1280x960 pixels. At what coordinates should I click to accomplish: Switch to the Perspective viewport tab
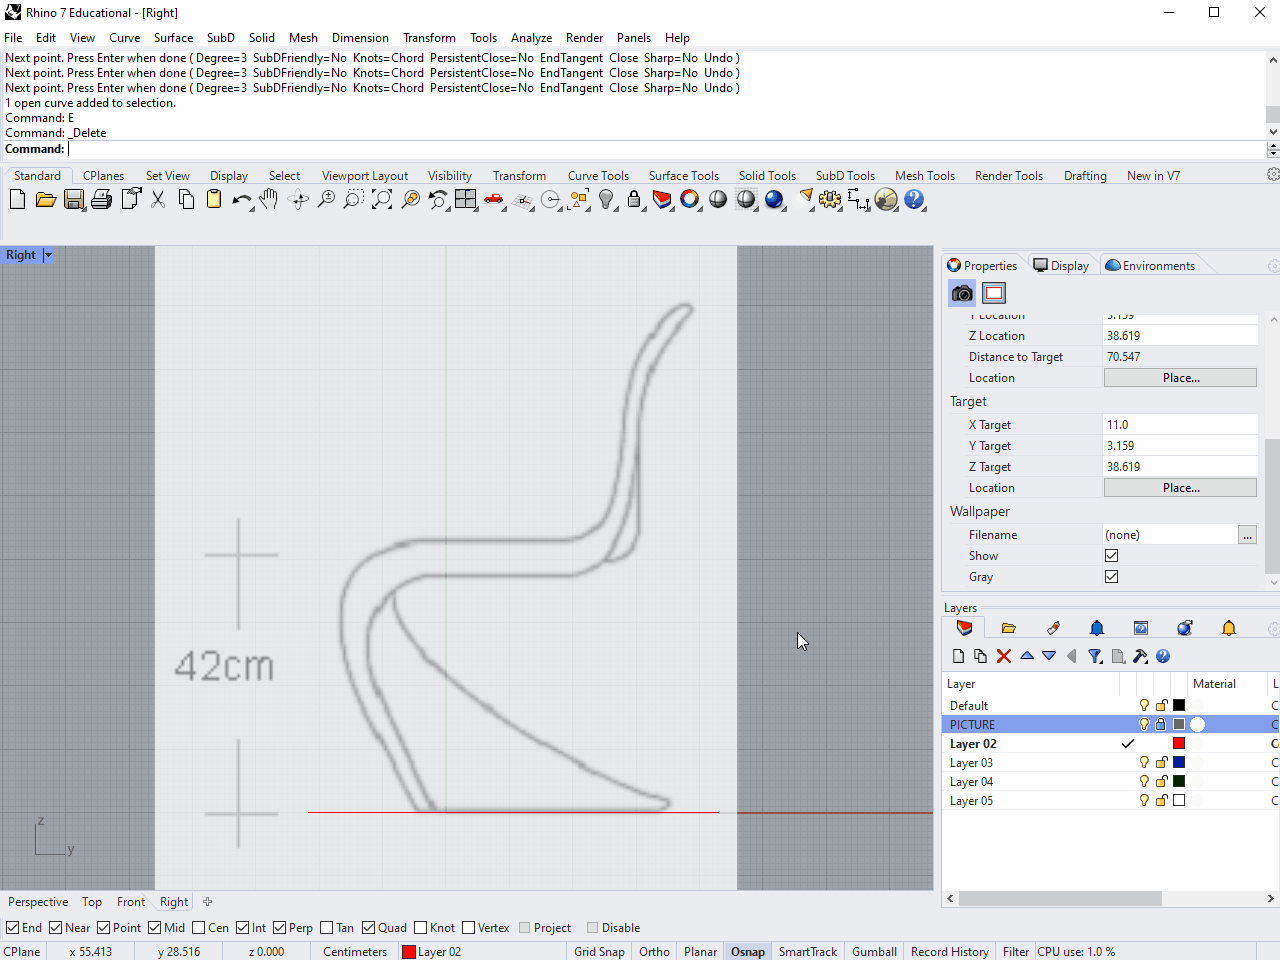point(38,902)
